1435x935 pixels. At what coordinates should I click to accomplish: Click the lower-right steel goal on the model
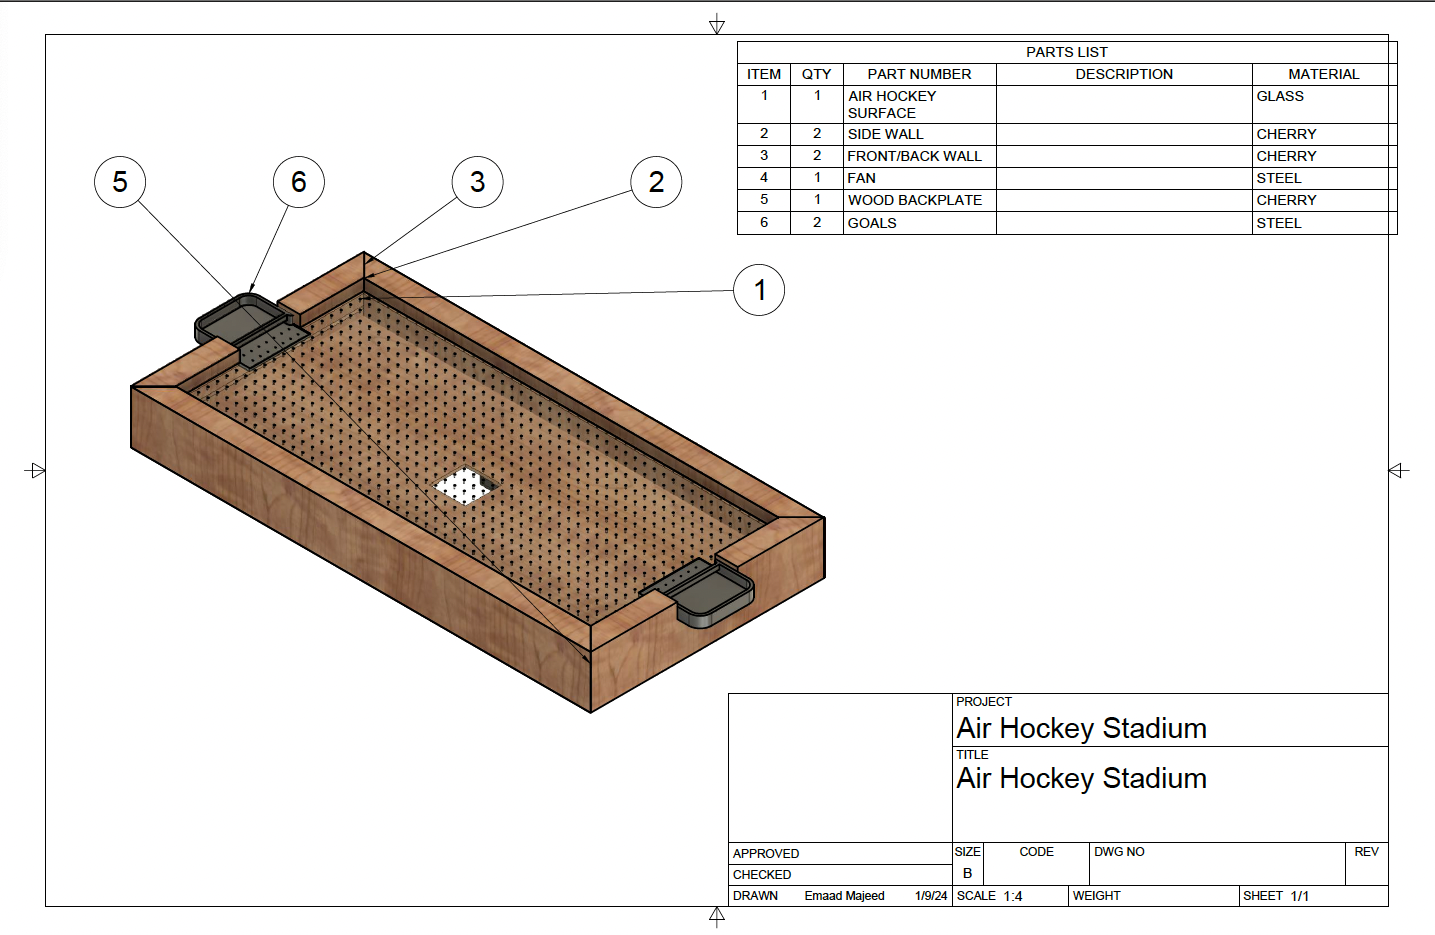coord(714,595)
